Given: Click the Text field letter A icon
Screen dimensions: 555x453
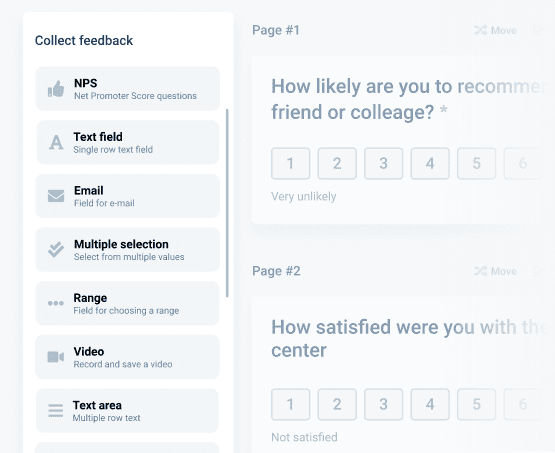Looking at the screenshot, I should 56,143.
